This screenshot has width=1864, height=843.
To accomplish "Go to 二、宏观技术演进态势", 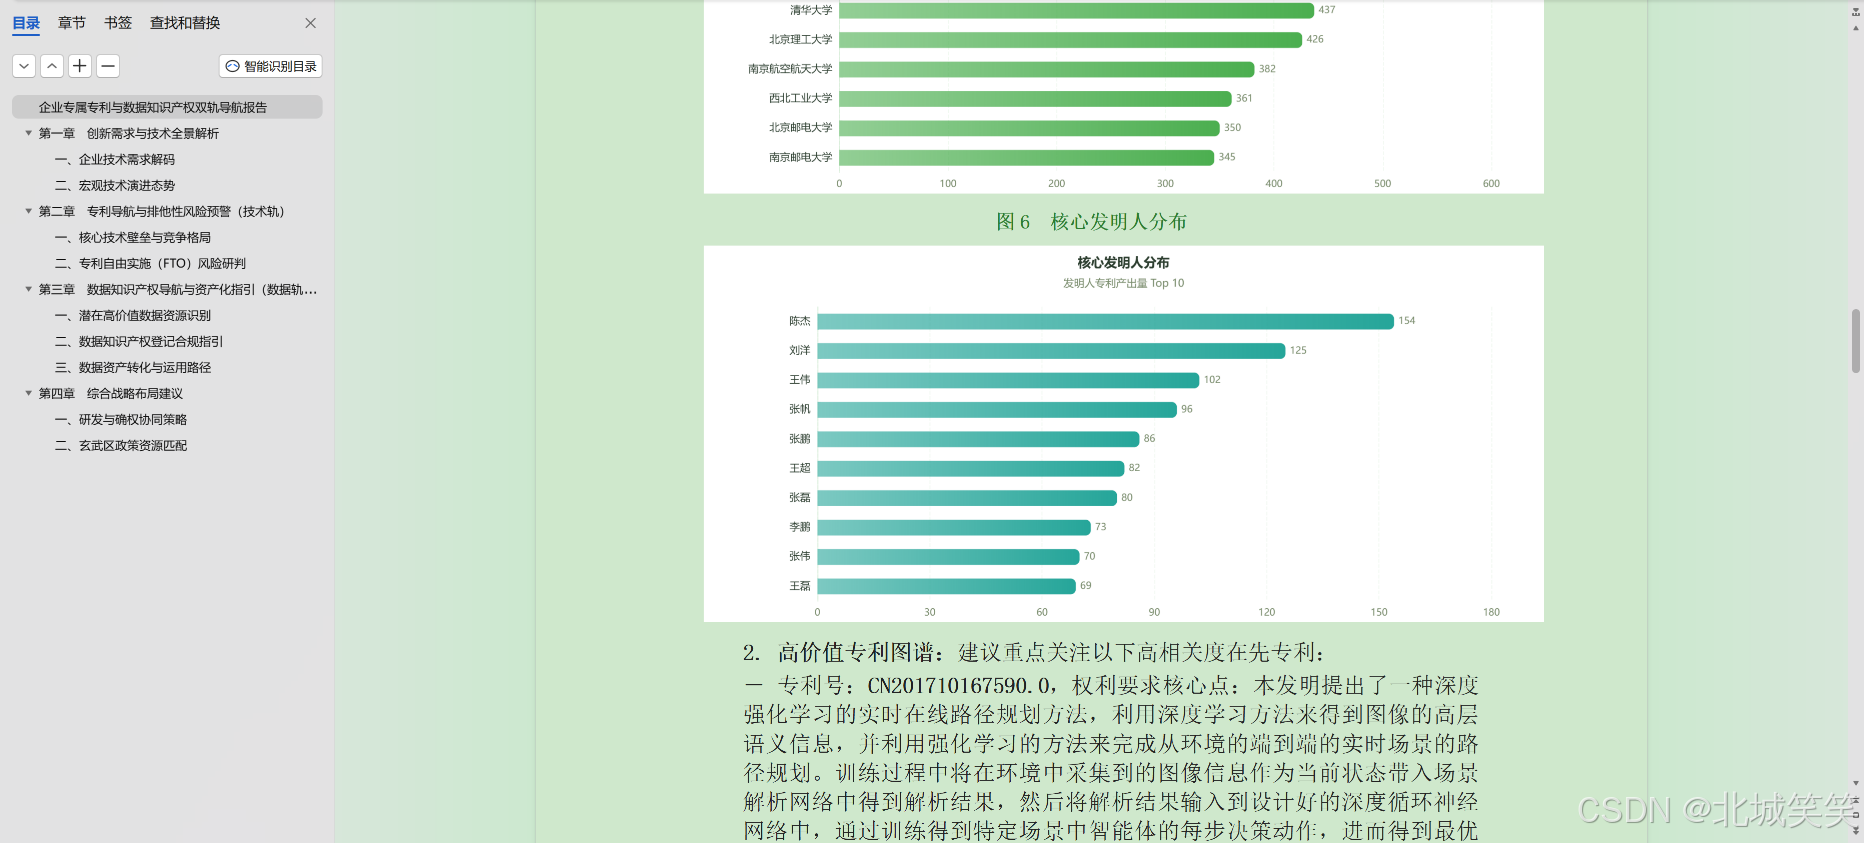I will click(115, 185).
